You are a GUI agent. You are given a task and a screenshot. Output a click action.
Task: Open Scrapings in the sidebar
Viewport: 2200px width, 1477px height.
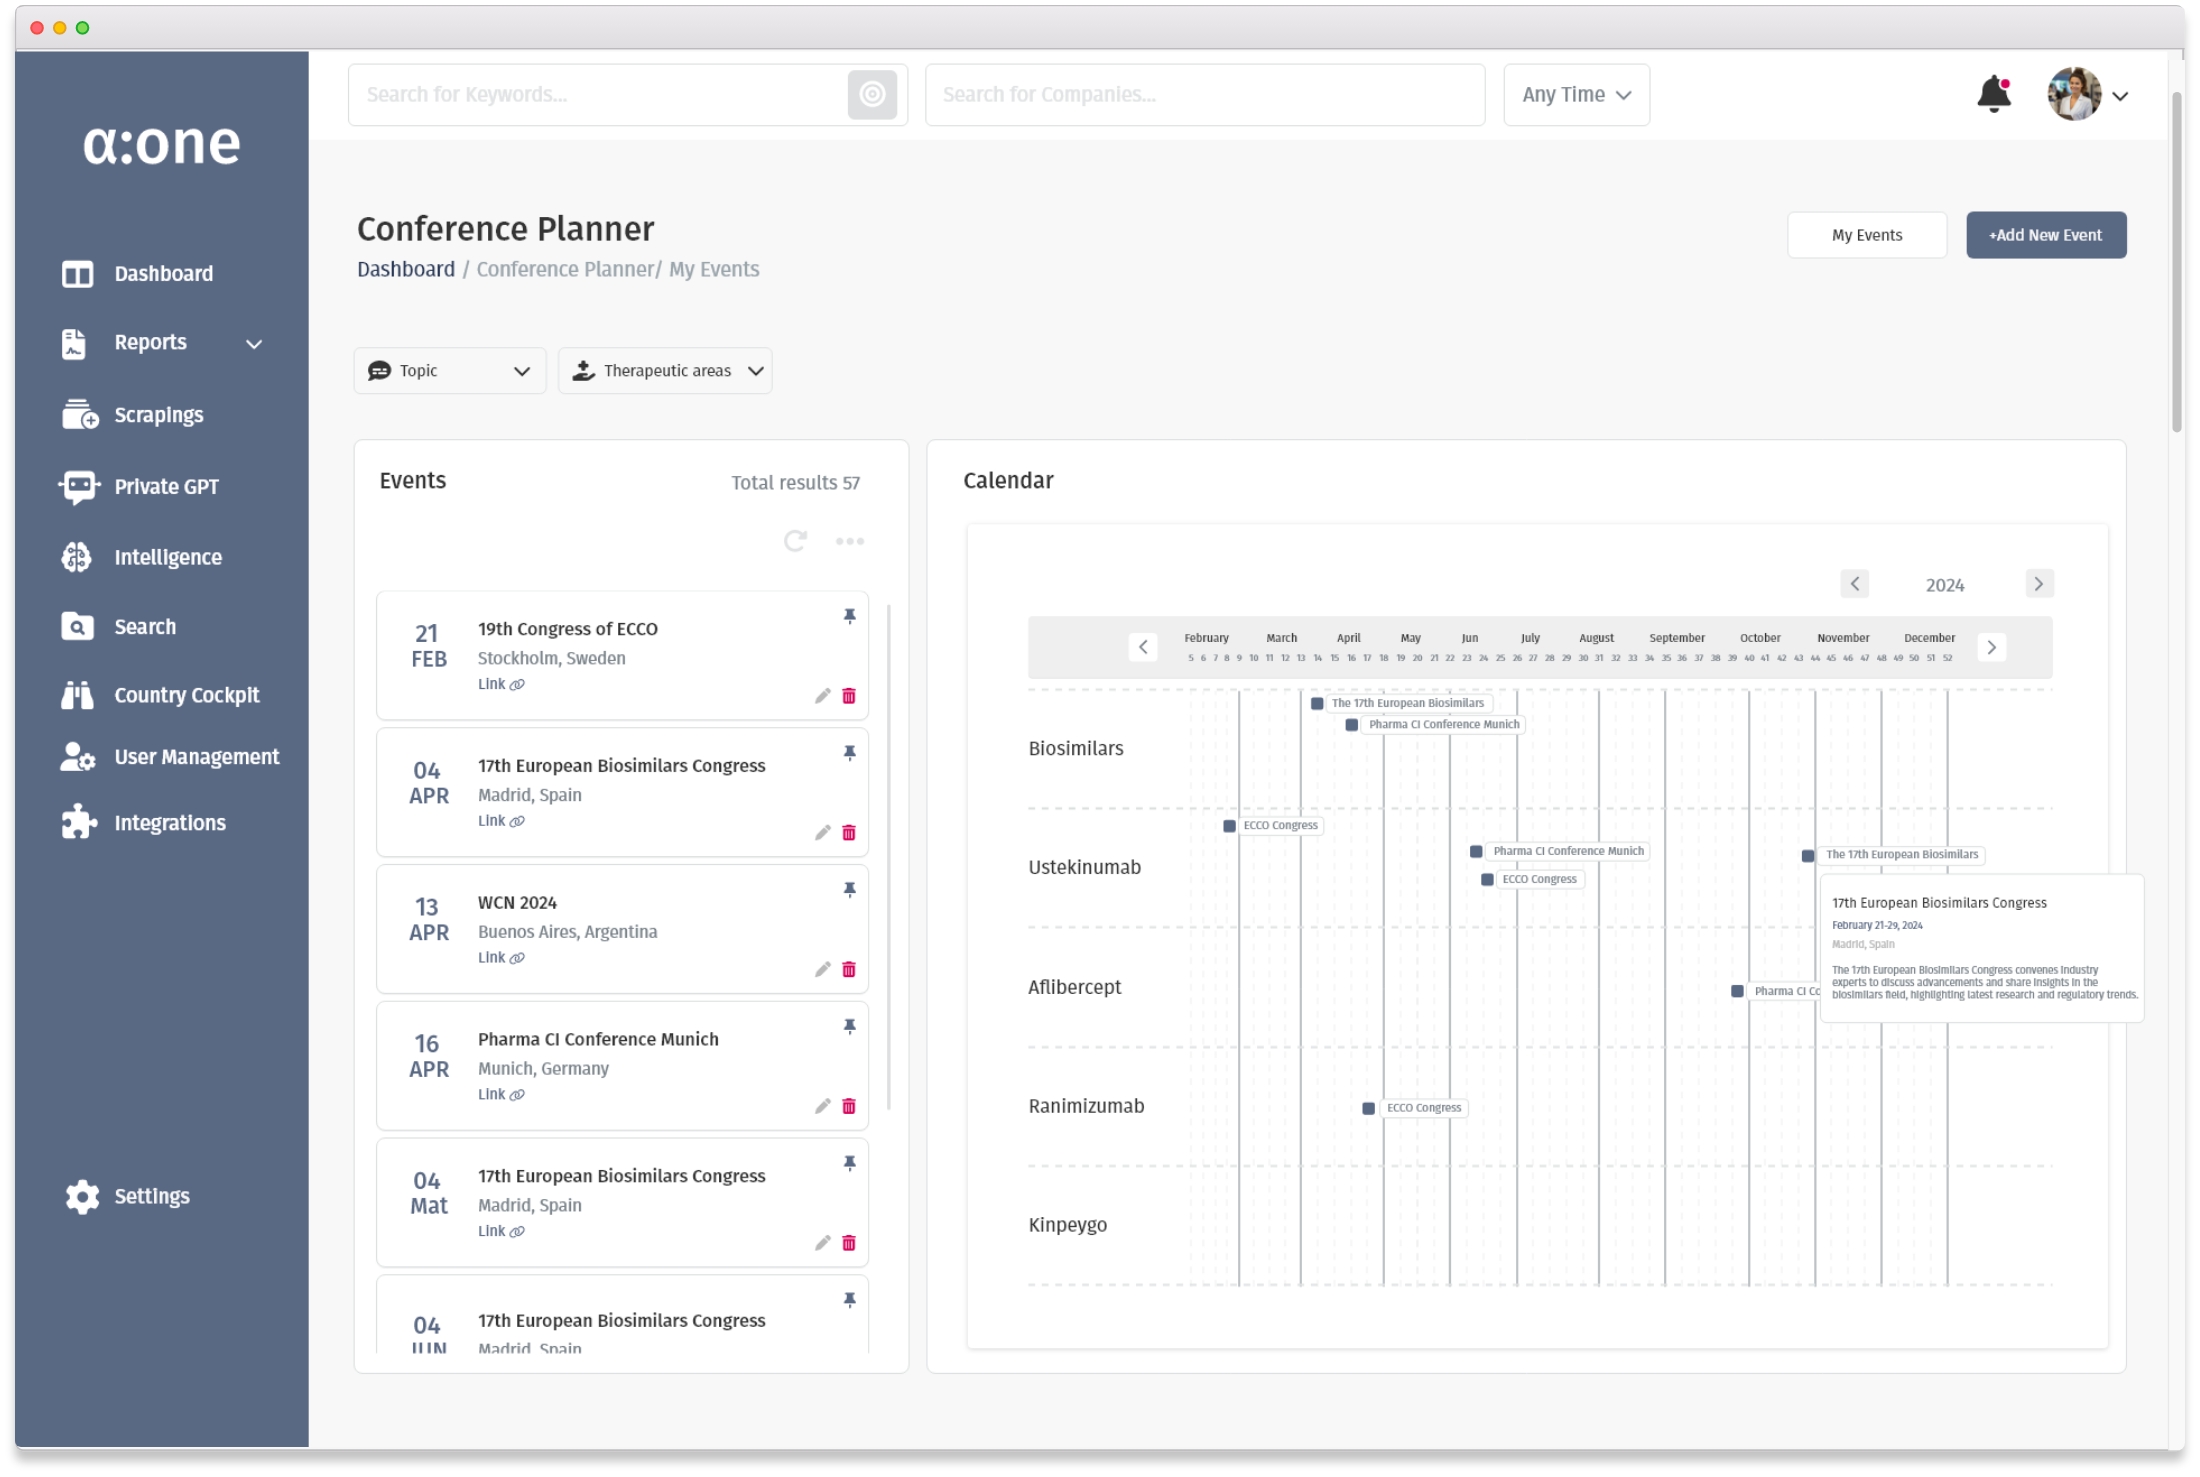[x=158, y=415]
